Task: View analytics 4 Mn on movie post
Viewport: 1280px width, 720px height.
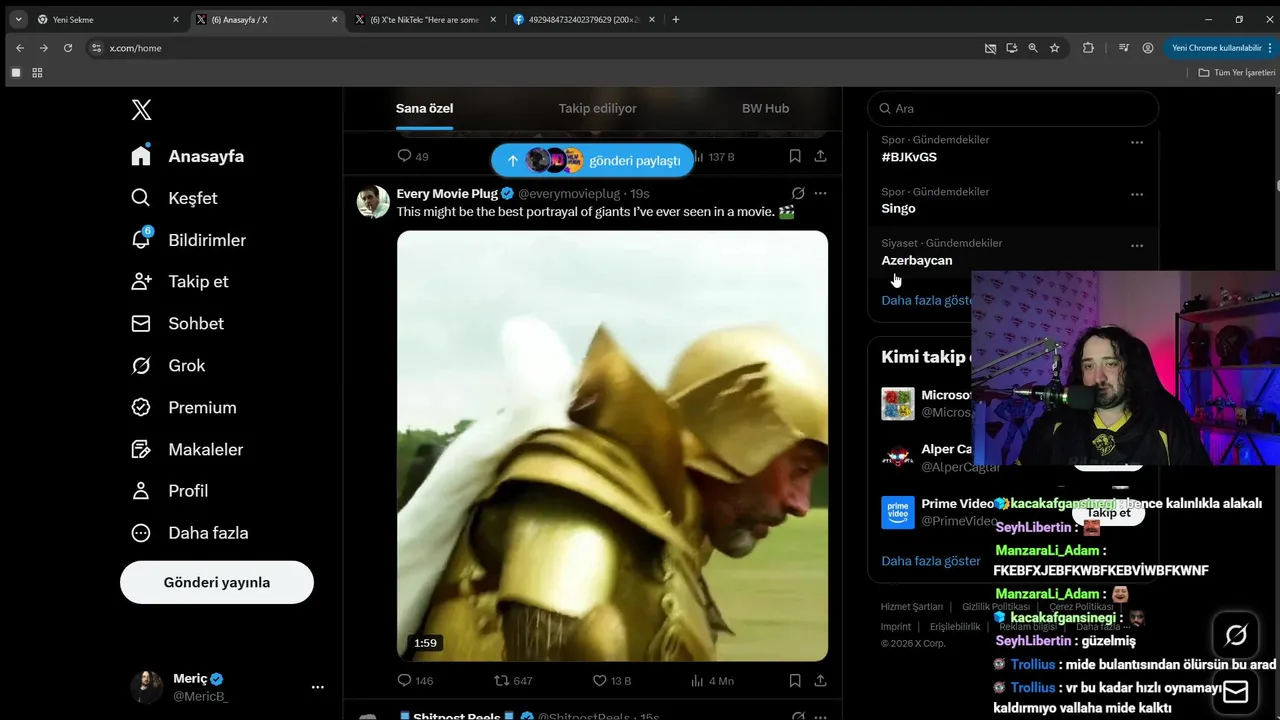Action: pos(712,681)
